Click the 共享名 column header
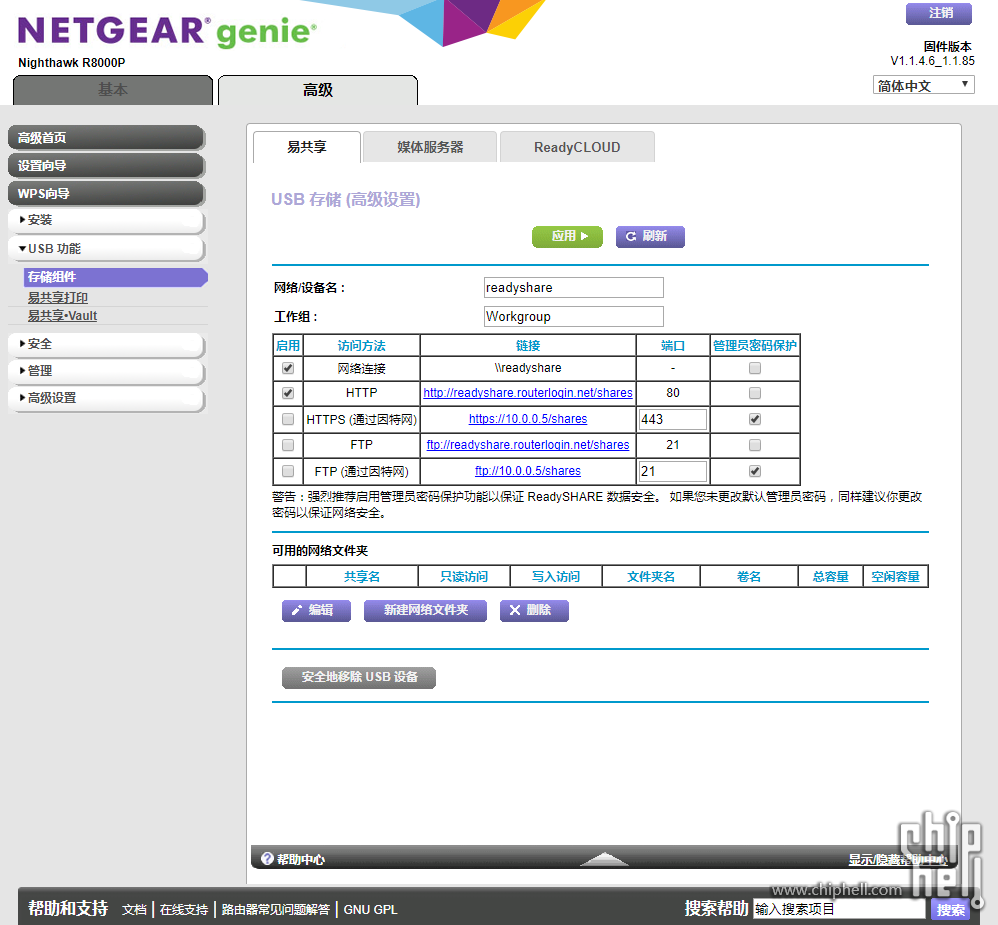The image size is (998, 925). pyautogui.click(x=362, y=577)
